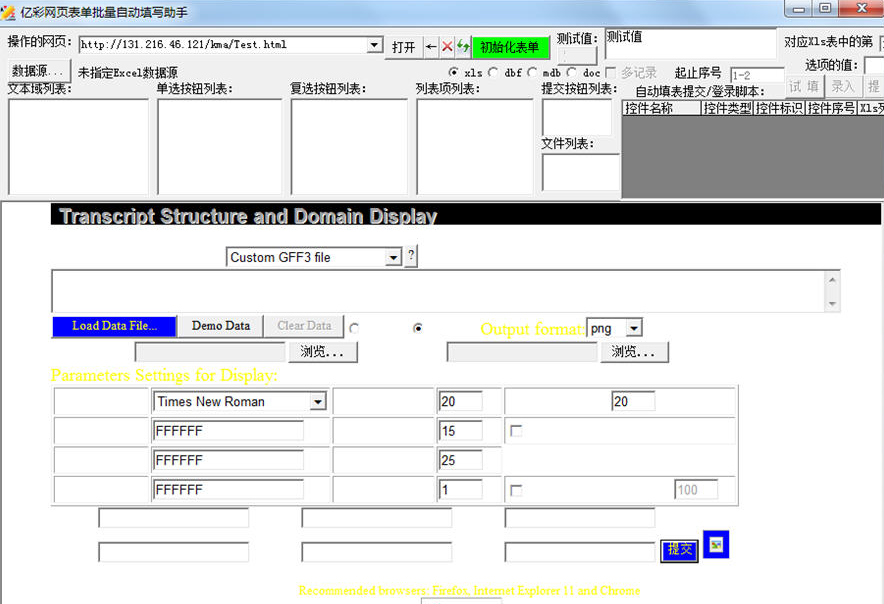884x604 pixels.
Task: Click the 列表项列表 list box
Action: (x=475, y=147)
